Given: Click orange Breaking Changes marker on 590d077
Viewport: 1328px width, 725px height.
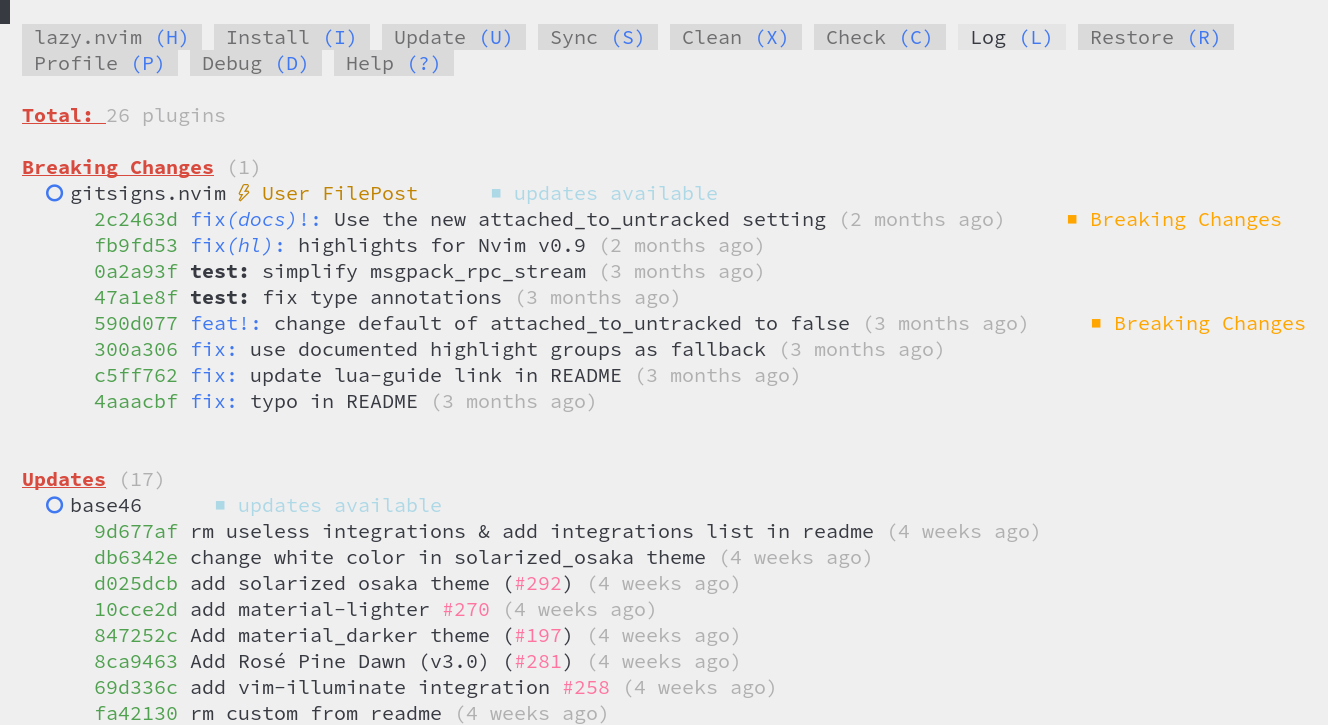Looking at the screenshot, I should point(1096,324).
